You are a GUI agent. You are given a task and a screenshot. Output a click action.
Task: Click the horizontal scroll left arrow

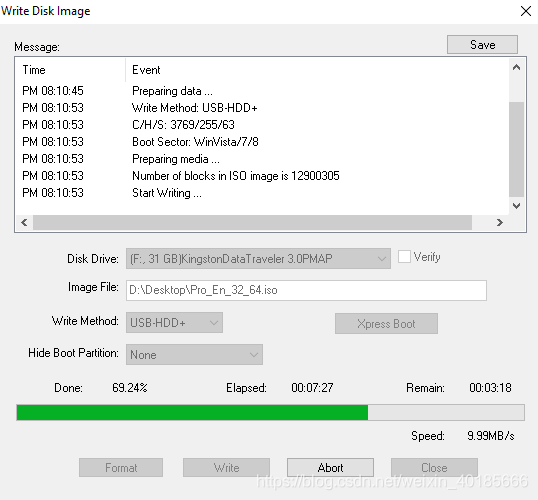point(24,222)
